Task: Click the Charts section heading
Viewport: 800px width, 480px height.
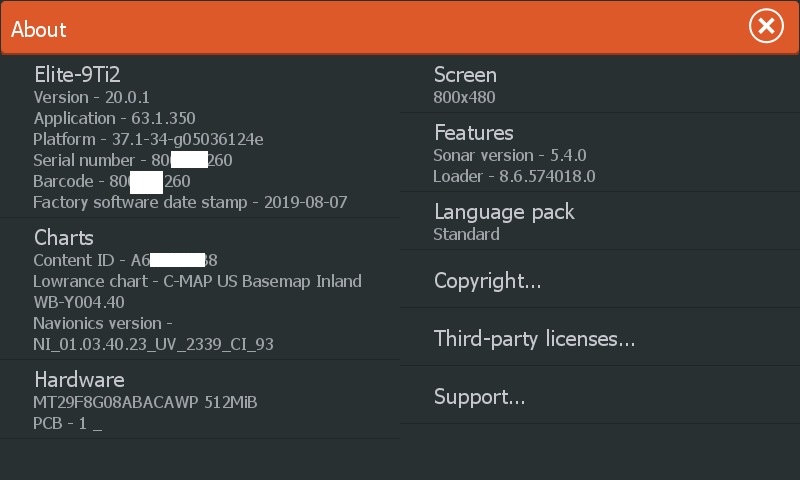Action: (x=64, y=238)
